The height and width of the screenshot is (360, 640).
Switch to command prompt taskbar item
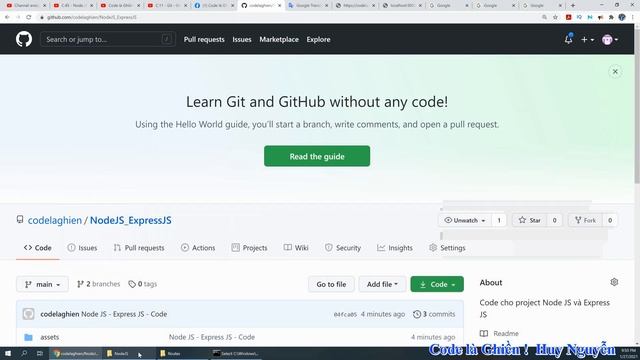(236, 353)
